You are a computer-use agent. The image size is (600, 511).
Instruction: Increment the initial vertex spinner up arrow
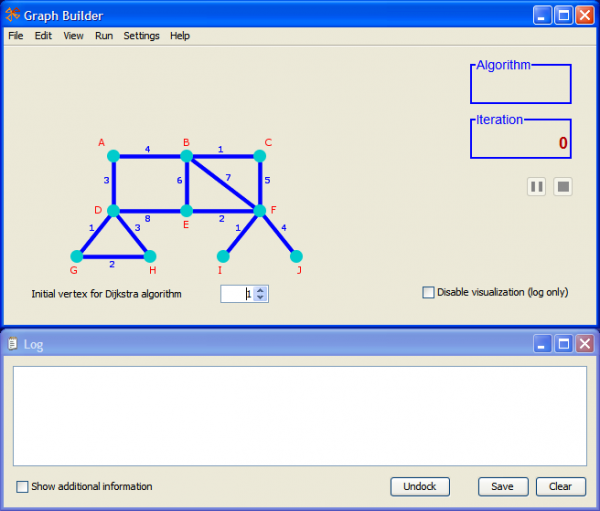[x=260, y=291]
